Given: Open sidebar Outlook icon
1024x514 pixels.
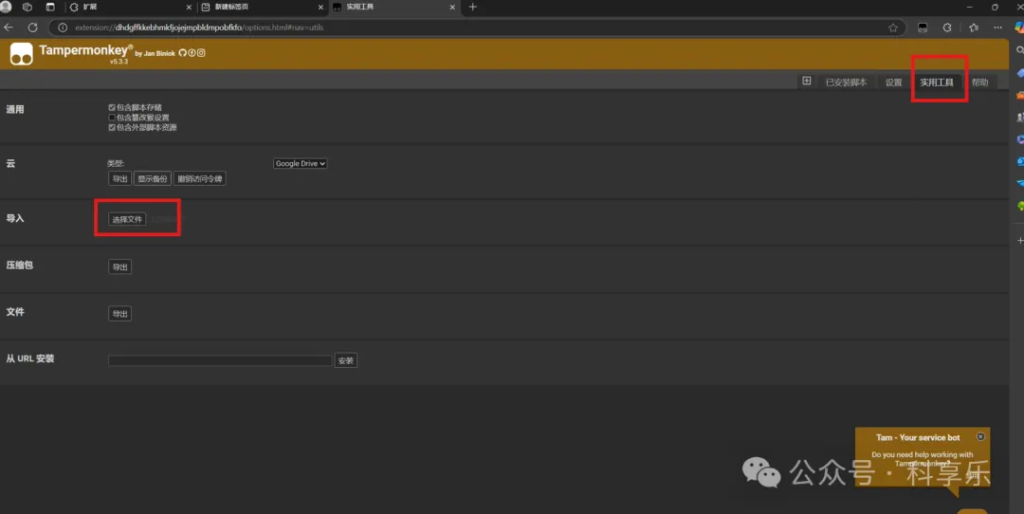Looking at the screenshot, I should pos(1020,161).
